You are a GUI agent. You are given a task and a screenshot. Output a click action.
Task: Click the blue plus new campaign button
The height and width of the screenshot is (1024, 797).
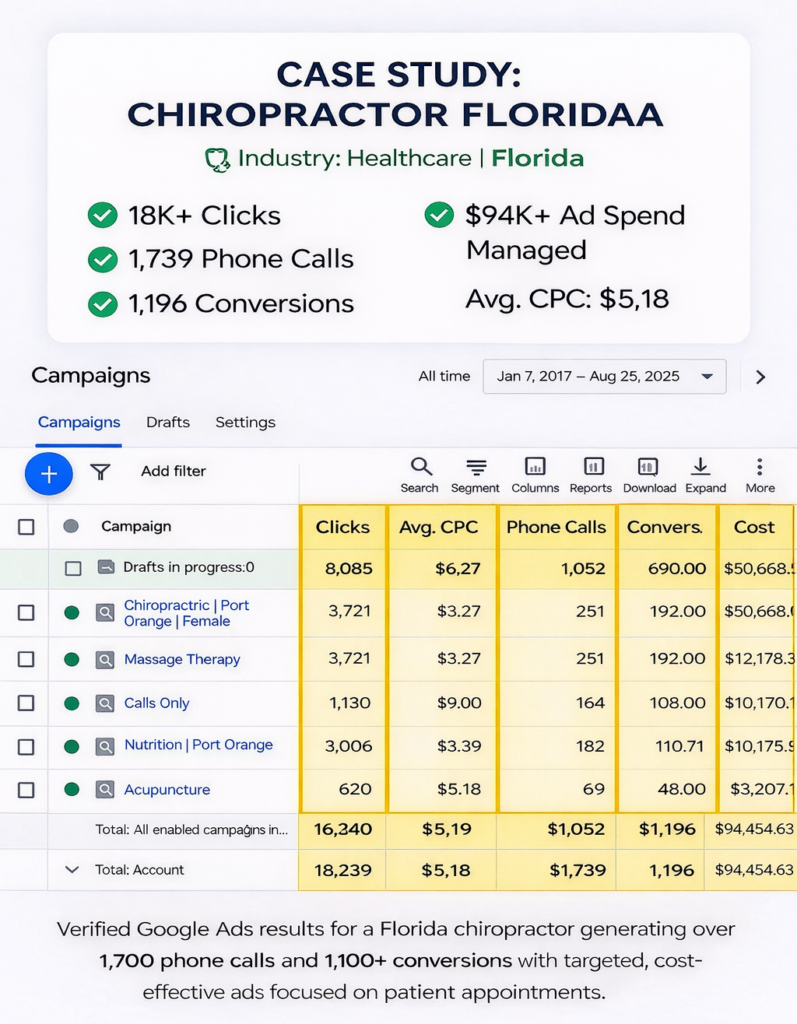pyautogui.click(x=48, y=474)
